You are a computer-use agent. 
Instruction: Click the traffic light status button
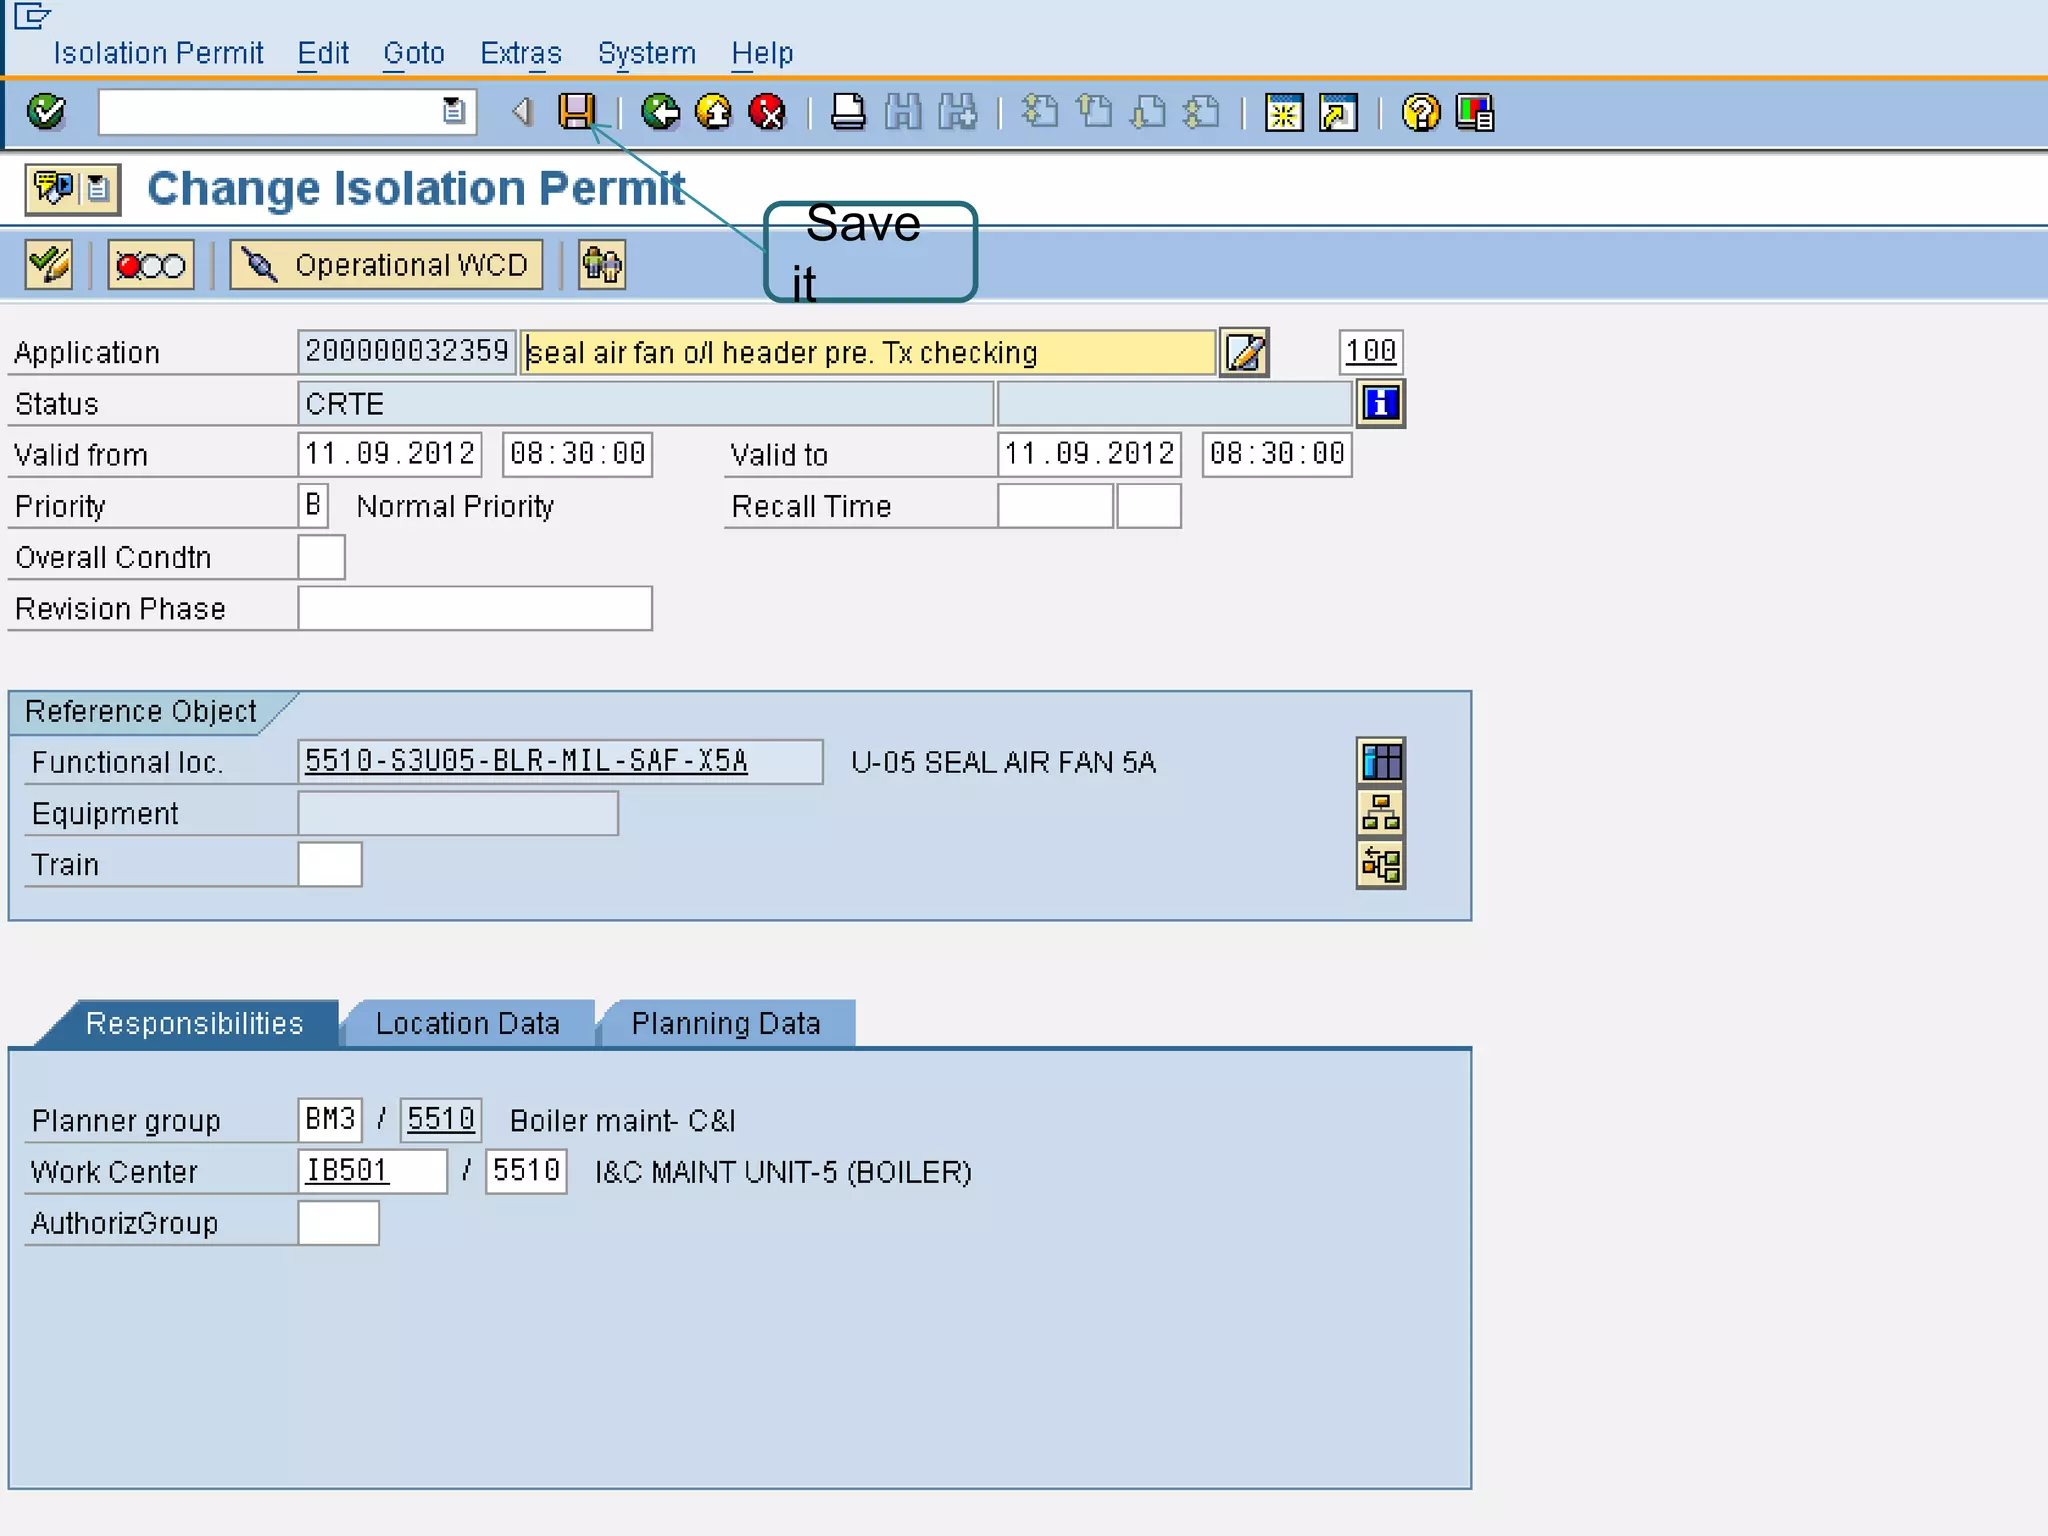pyautogui.click(x=151, y=265)
